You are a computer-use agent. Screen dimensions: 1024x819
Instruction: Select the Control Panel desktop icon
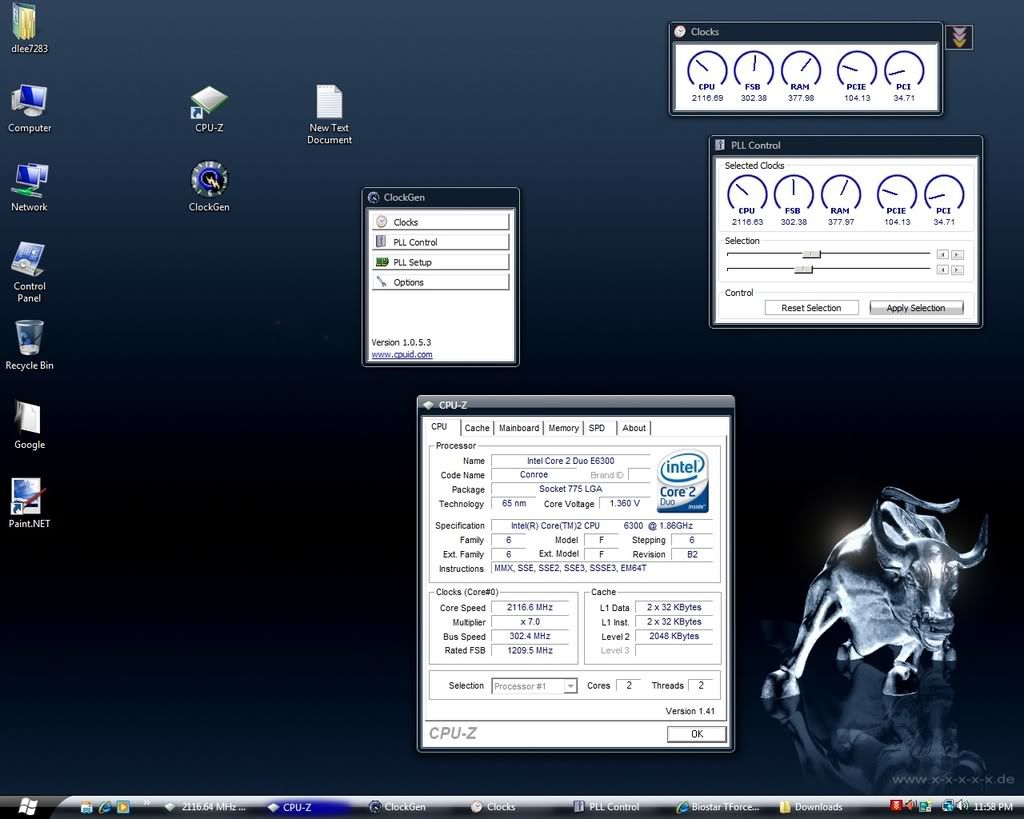point(29,273)
